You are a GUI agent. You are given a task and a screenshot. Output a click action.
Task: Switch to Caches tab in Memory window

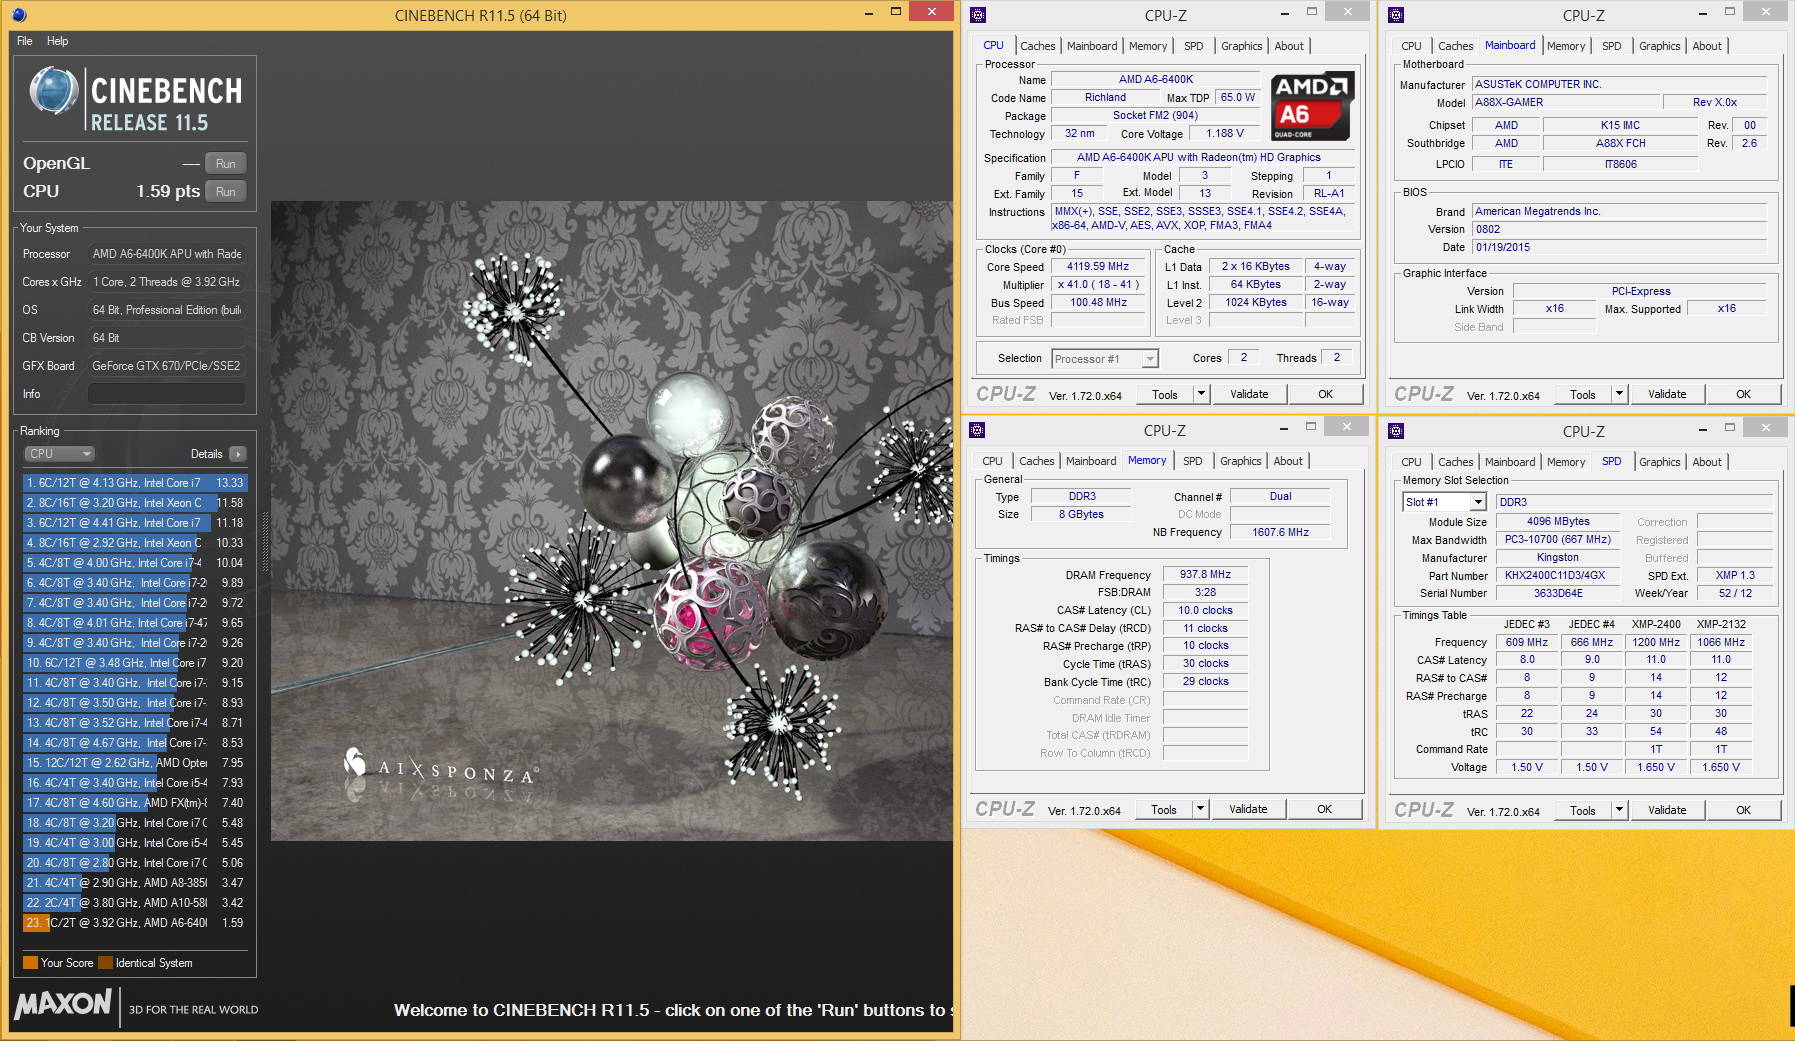(1037, 461)
